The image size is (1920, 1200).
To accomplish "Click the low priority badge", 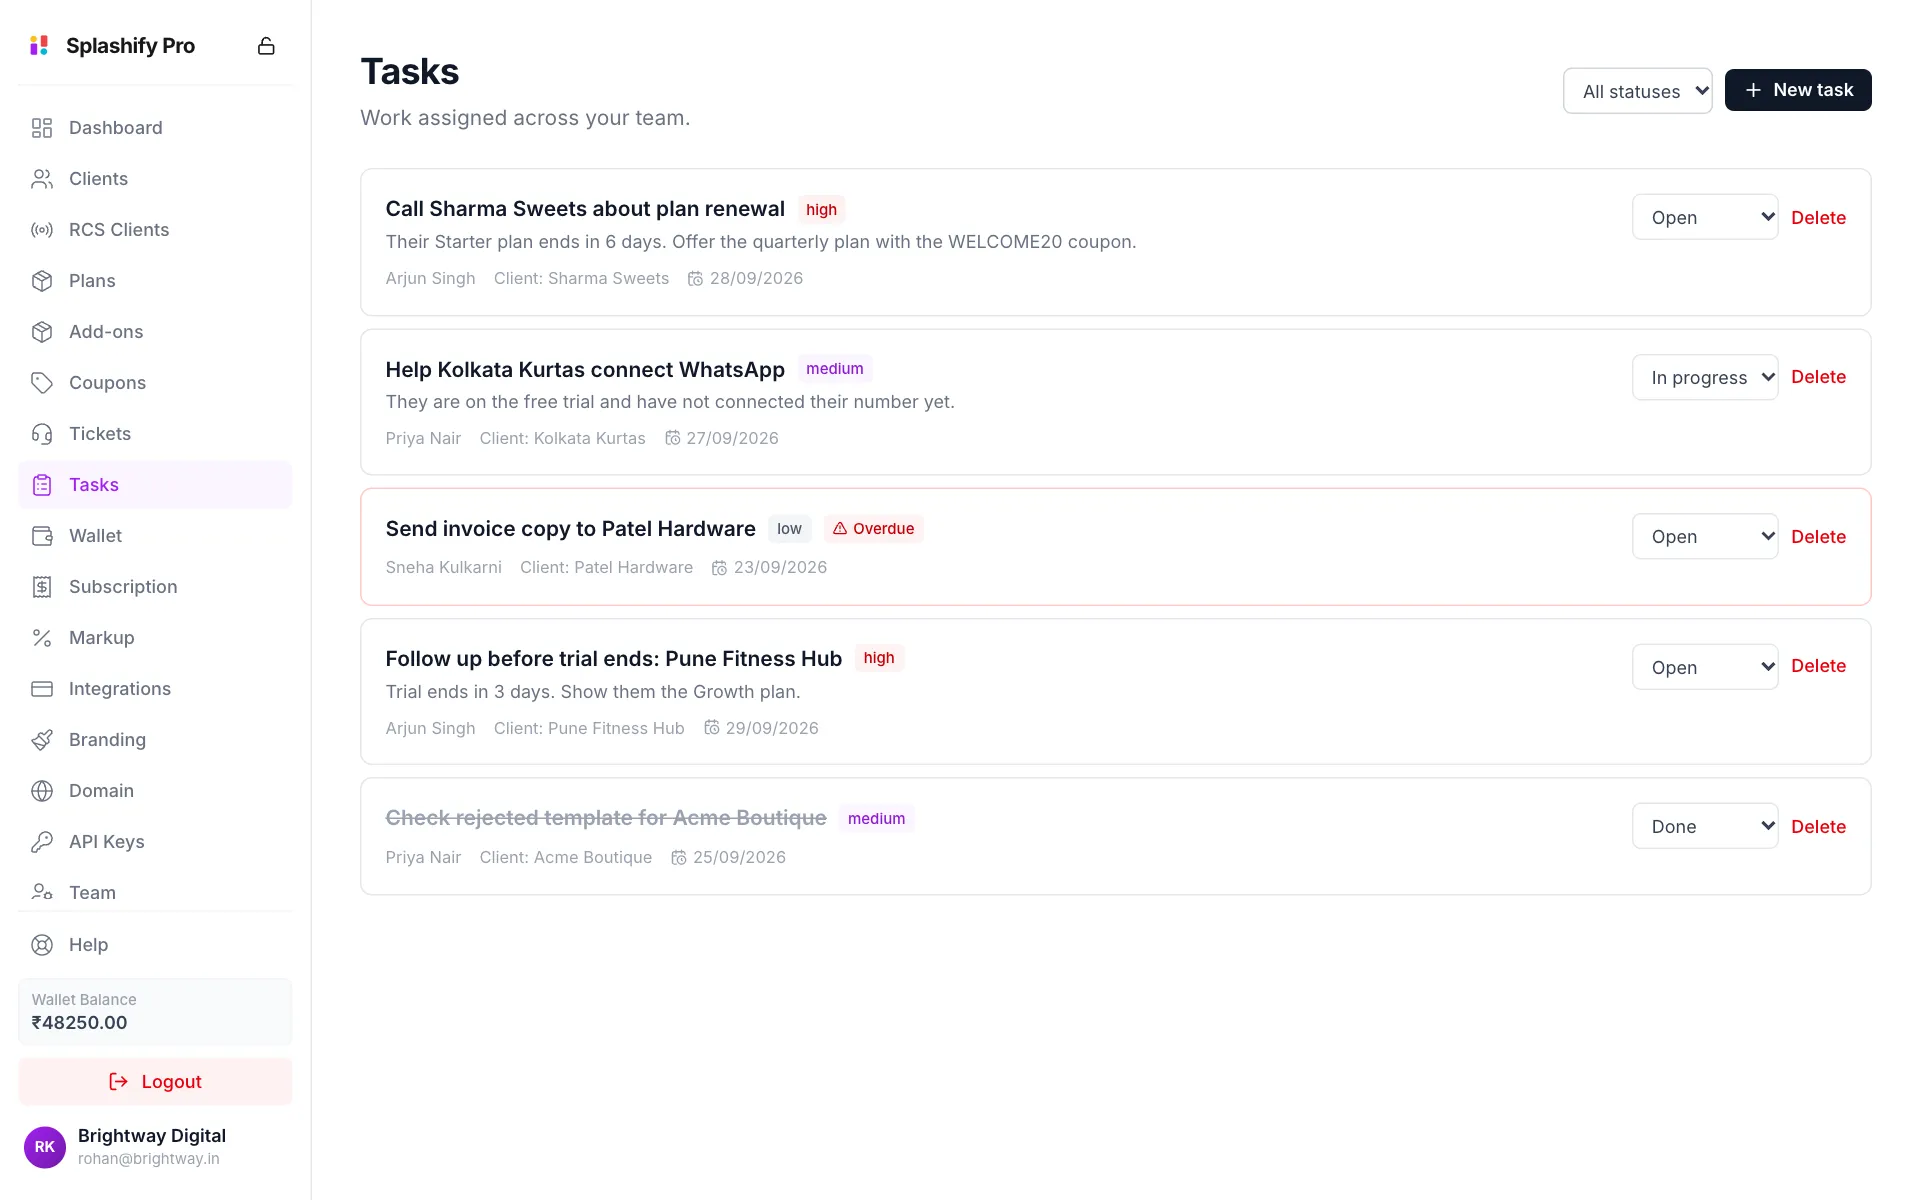I will pos(789,529).
